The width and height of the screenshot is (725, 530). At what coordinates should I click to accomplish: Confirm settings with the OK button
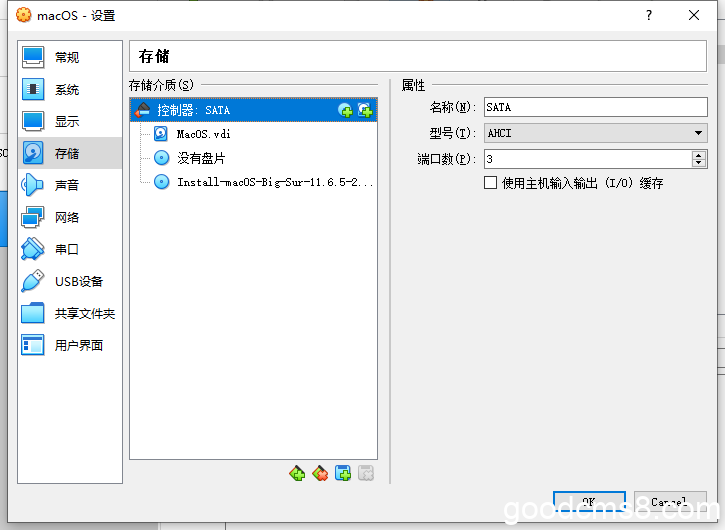point(589,502)
